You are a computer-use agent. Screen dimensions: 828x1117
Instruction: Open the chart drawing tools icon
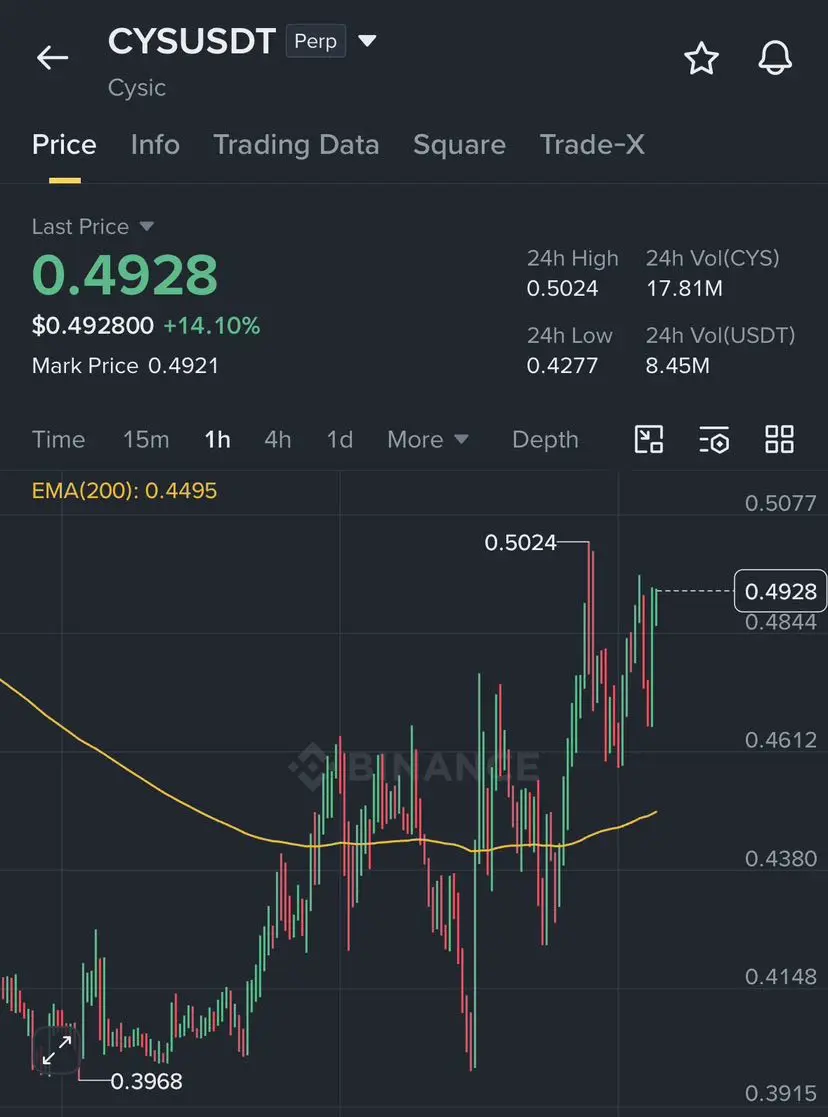pyautogui.click(x=648, y=439)
